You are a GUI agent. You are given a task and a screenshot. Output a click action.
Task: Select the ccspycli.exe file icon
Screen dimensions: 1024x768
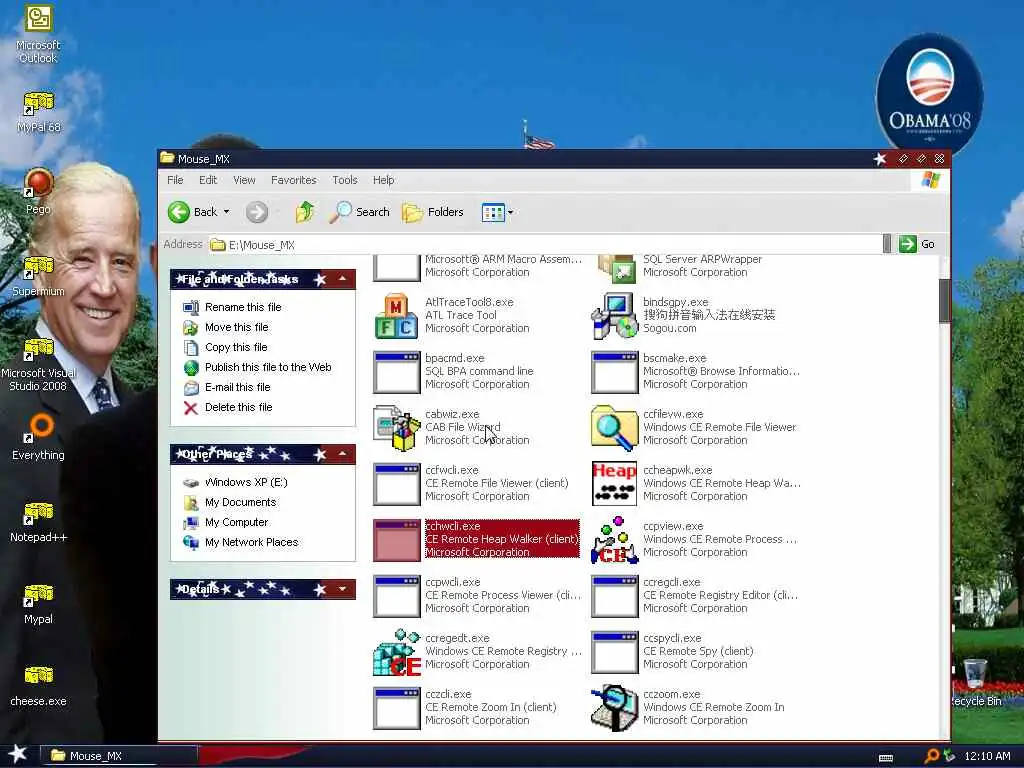615,652
